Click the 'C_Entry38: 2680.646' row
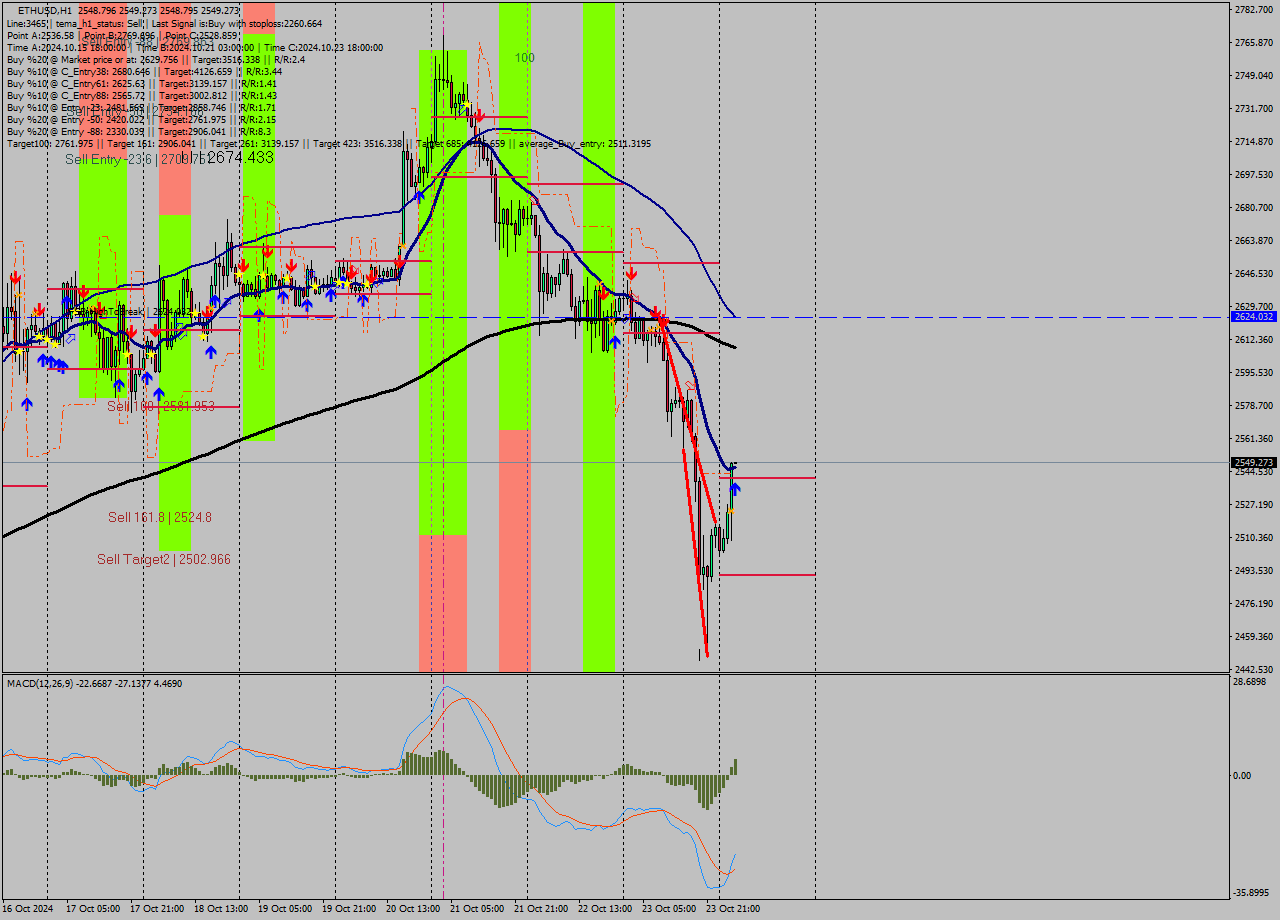1280x920 pixels. click(144, 71)
